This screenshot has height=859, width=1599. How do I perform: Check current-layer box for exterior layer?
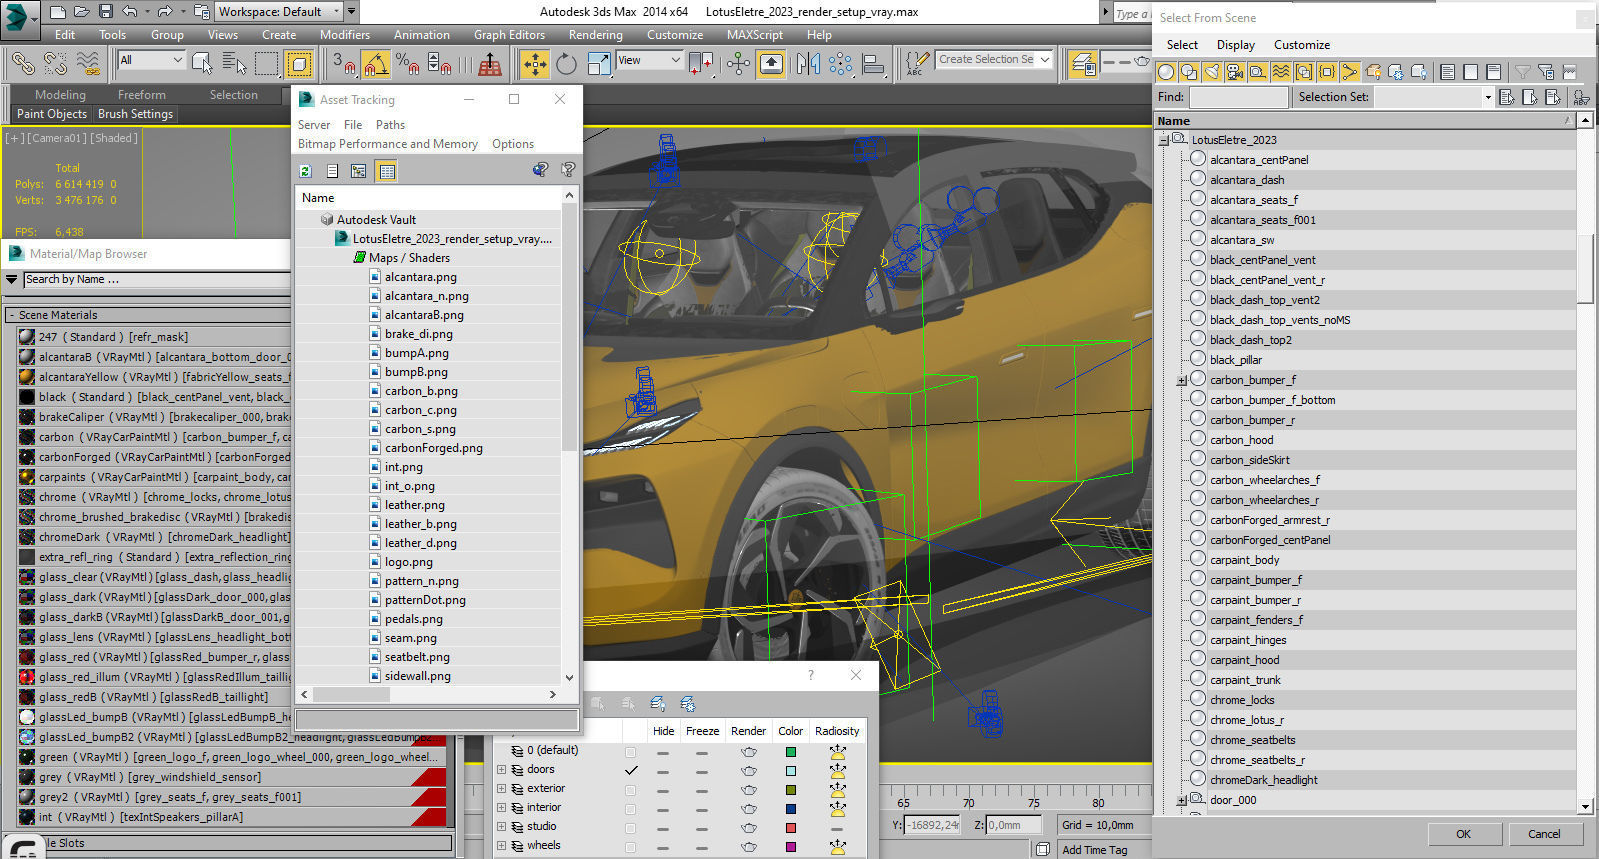click(630, 789)
